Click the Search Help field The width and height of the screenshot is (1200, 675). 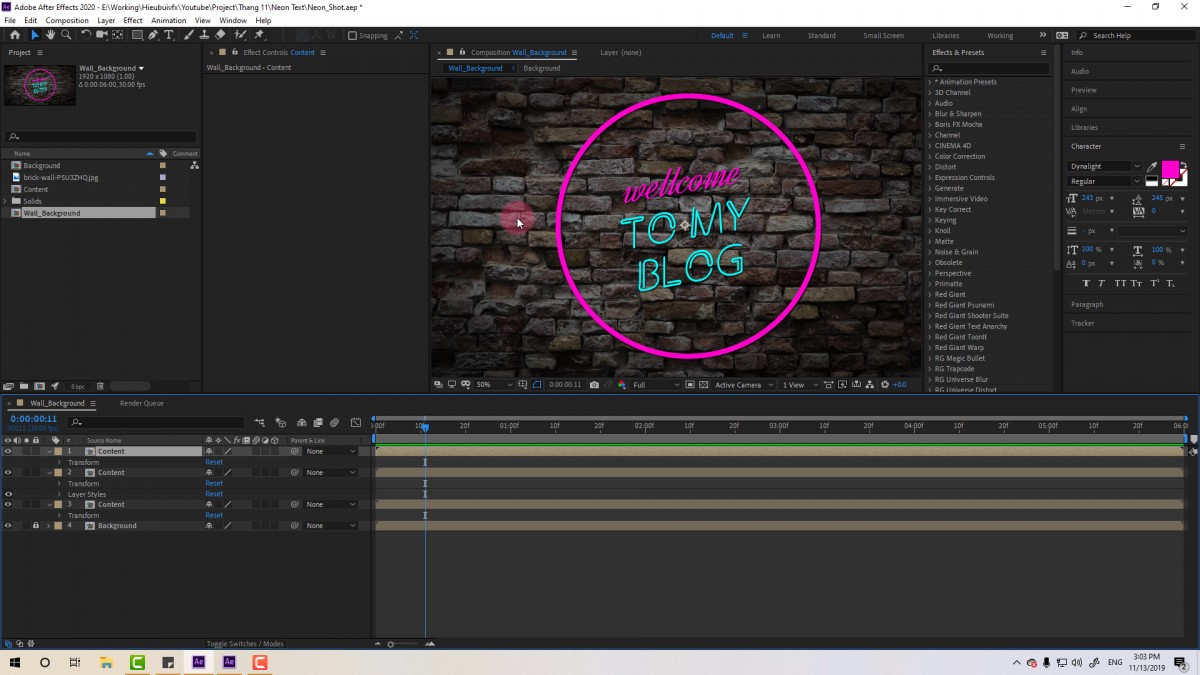pos(1136,36)
